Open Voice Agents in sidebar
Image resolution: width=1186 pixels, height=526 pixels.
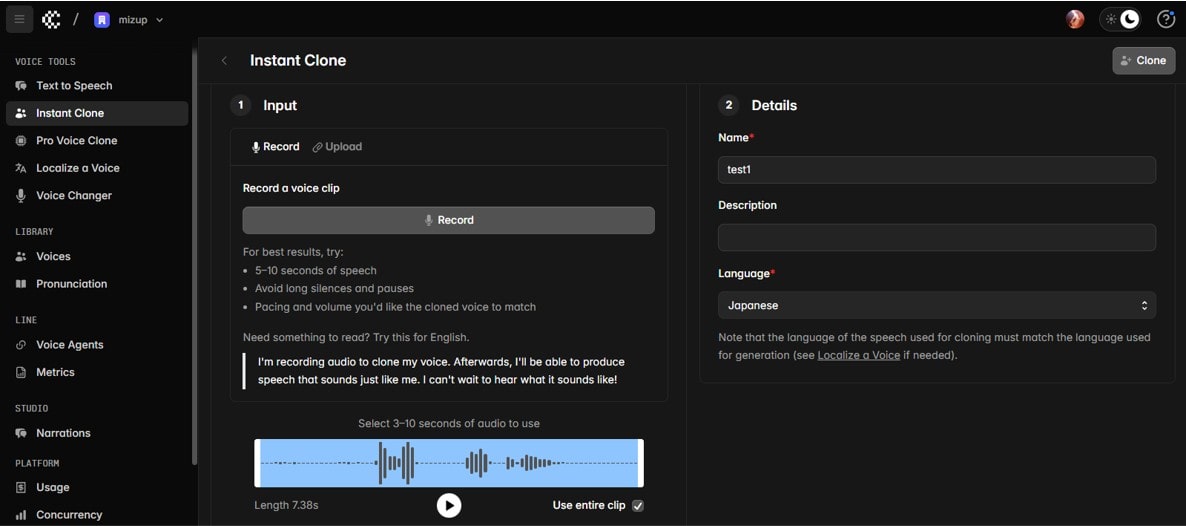70,345
